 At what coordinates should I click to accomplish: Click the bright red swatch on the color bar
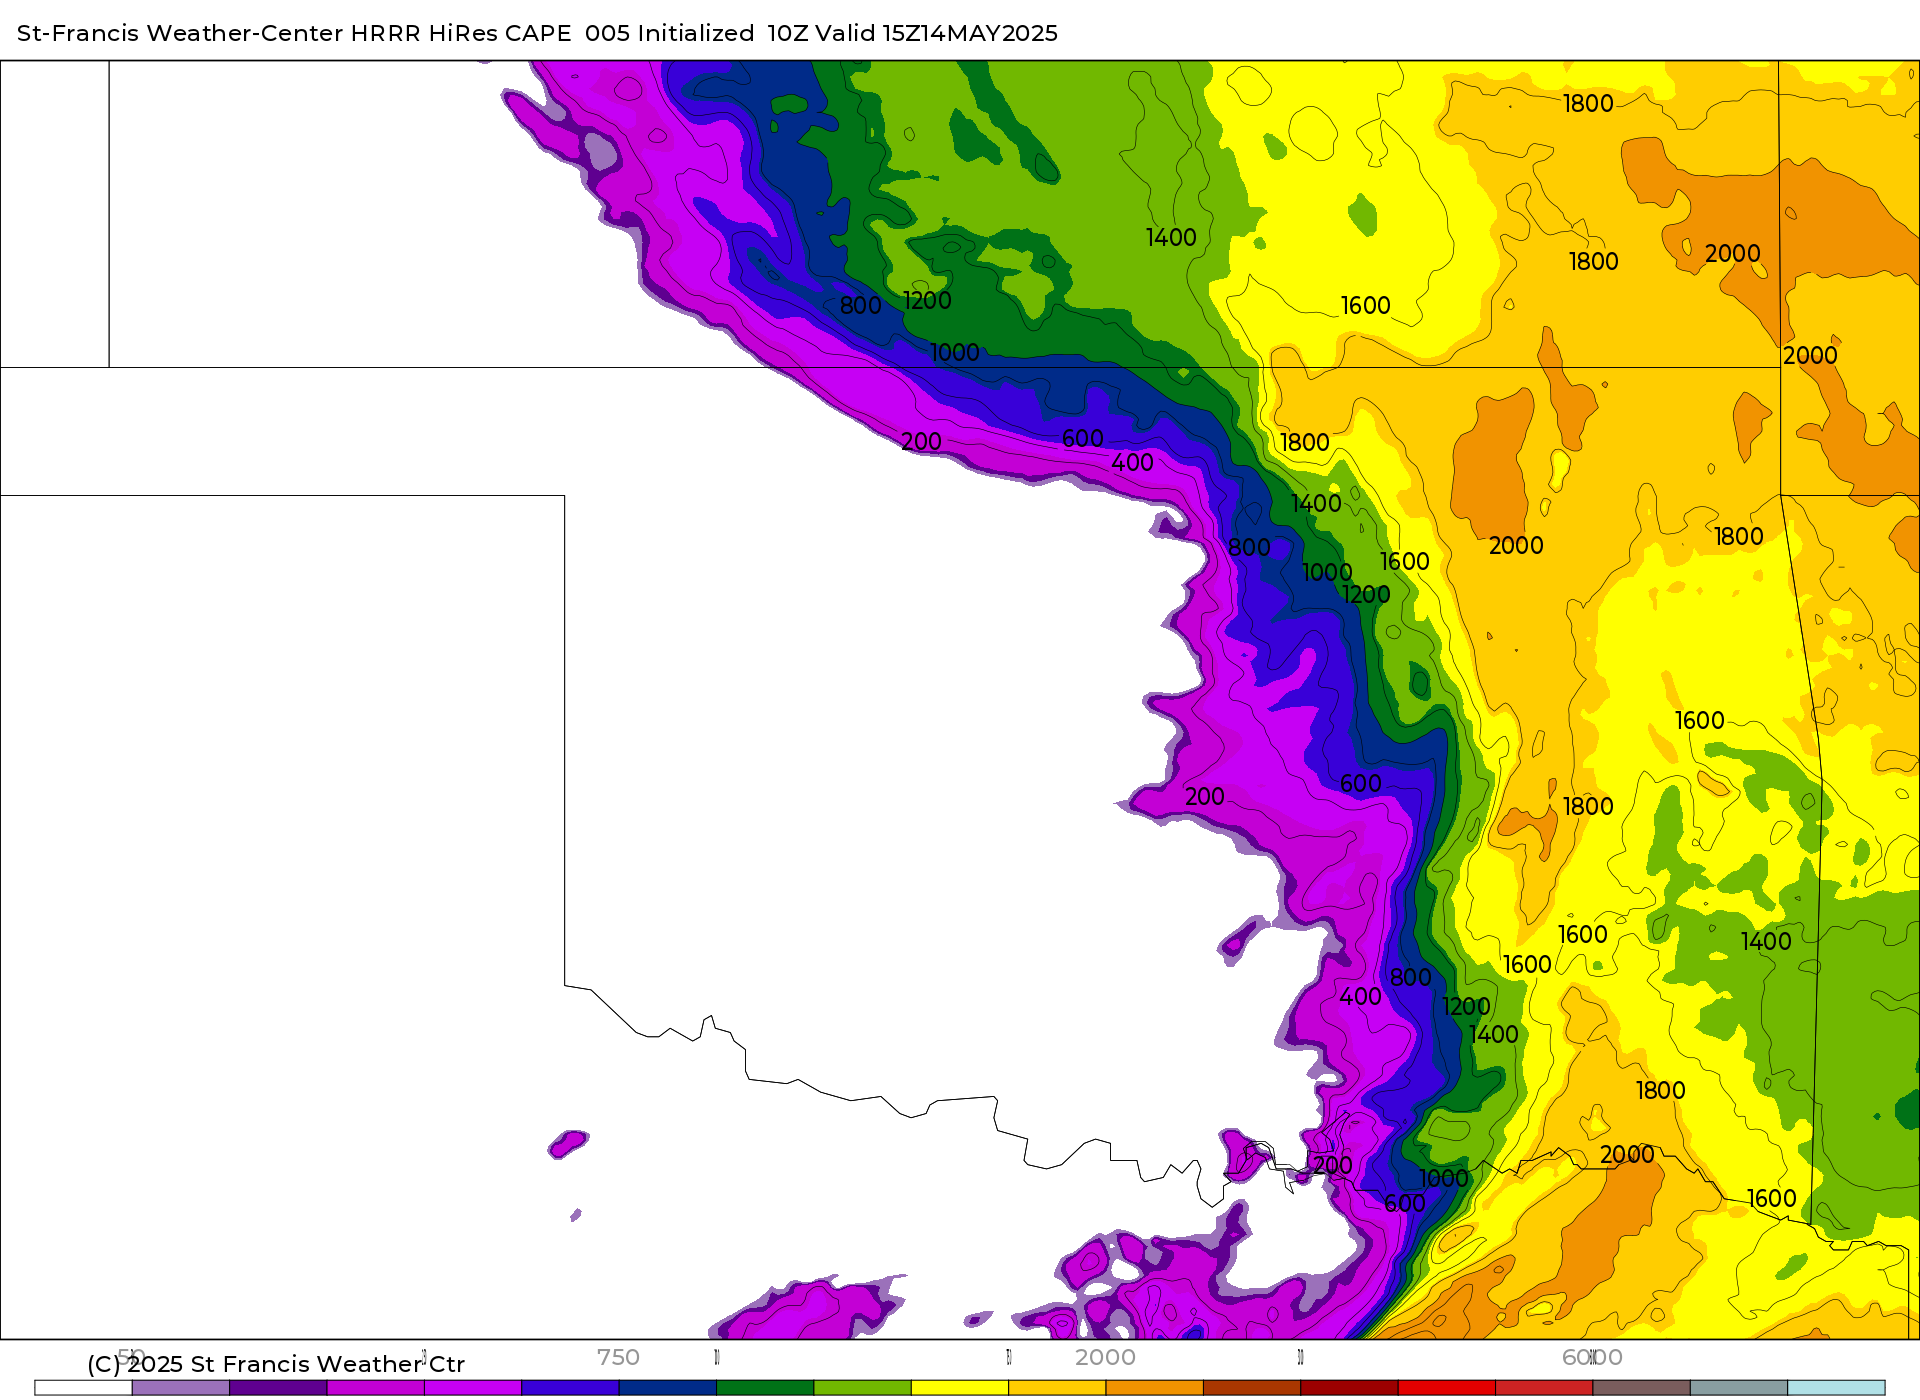[1447, 1388]
